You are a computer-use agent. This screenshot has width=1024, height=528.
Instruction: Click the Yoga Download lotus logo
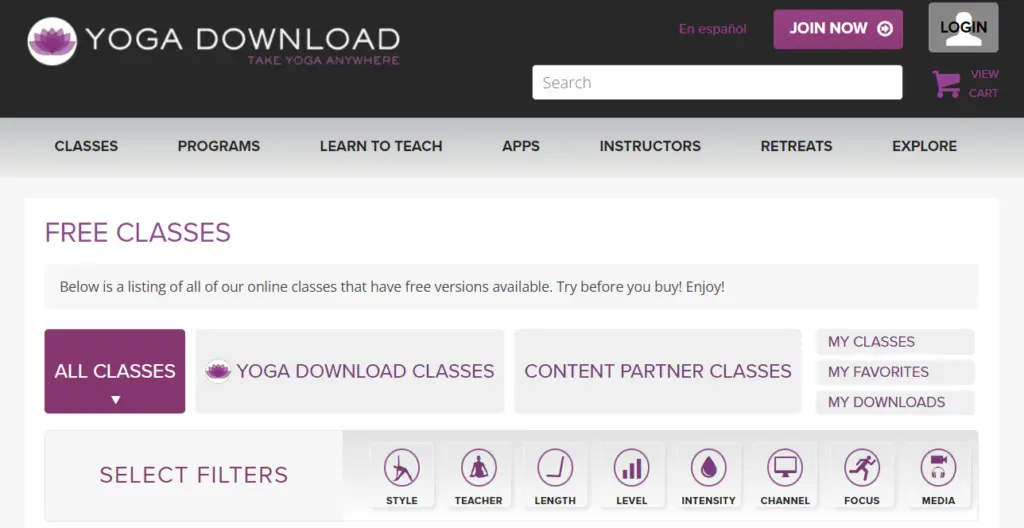(x=52, y=41)
